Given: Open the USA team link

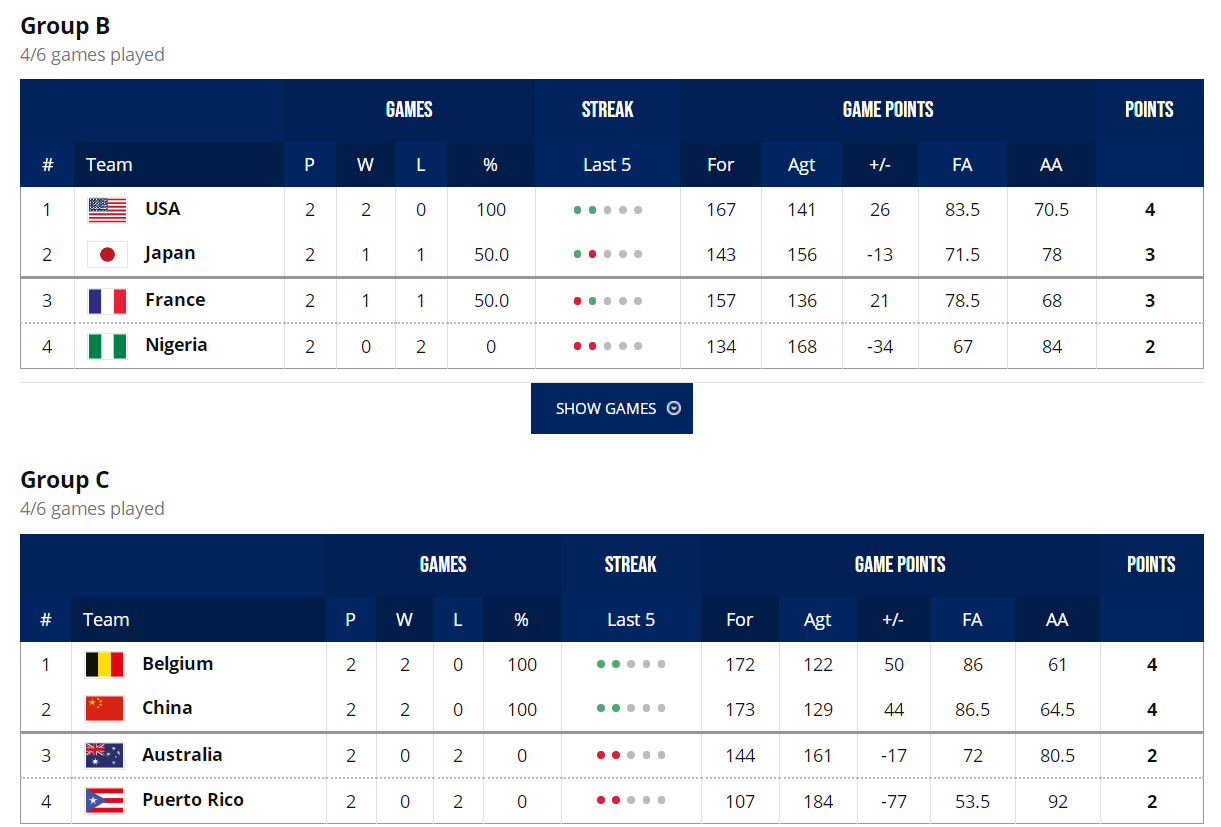Looking at the screenshot, I should tap(163, 209).
